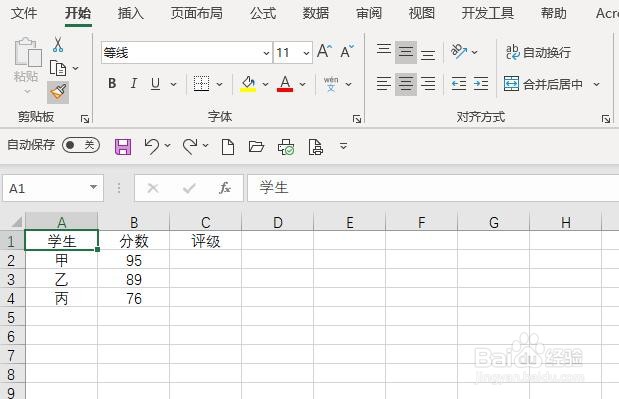619x399 pixels.
Task: Apply cell borders icon
Action: tap(201, 84)
